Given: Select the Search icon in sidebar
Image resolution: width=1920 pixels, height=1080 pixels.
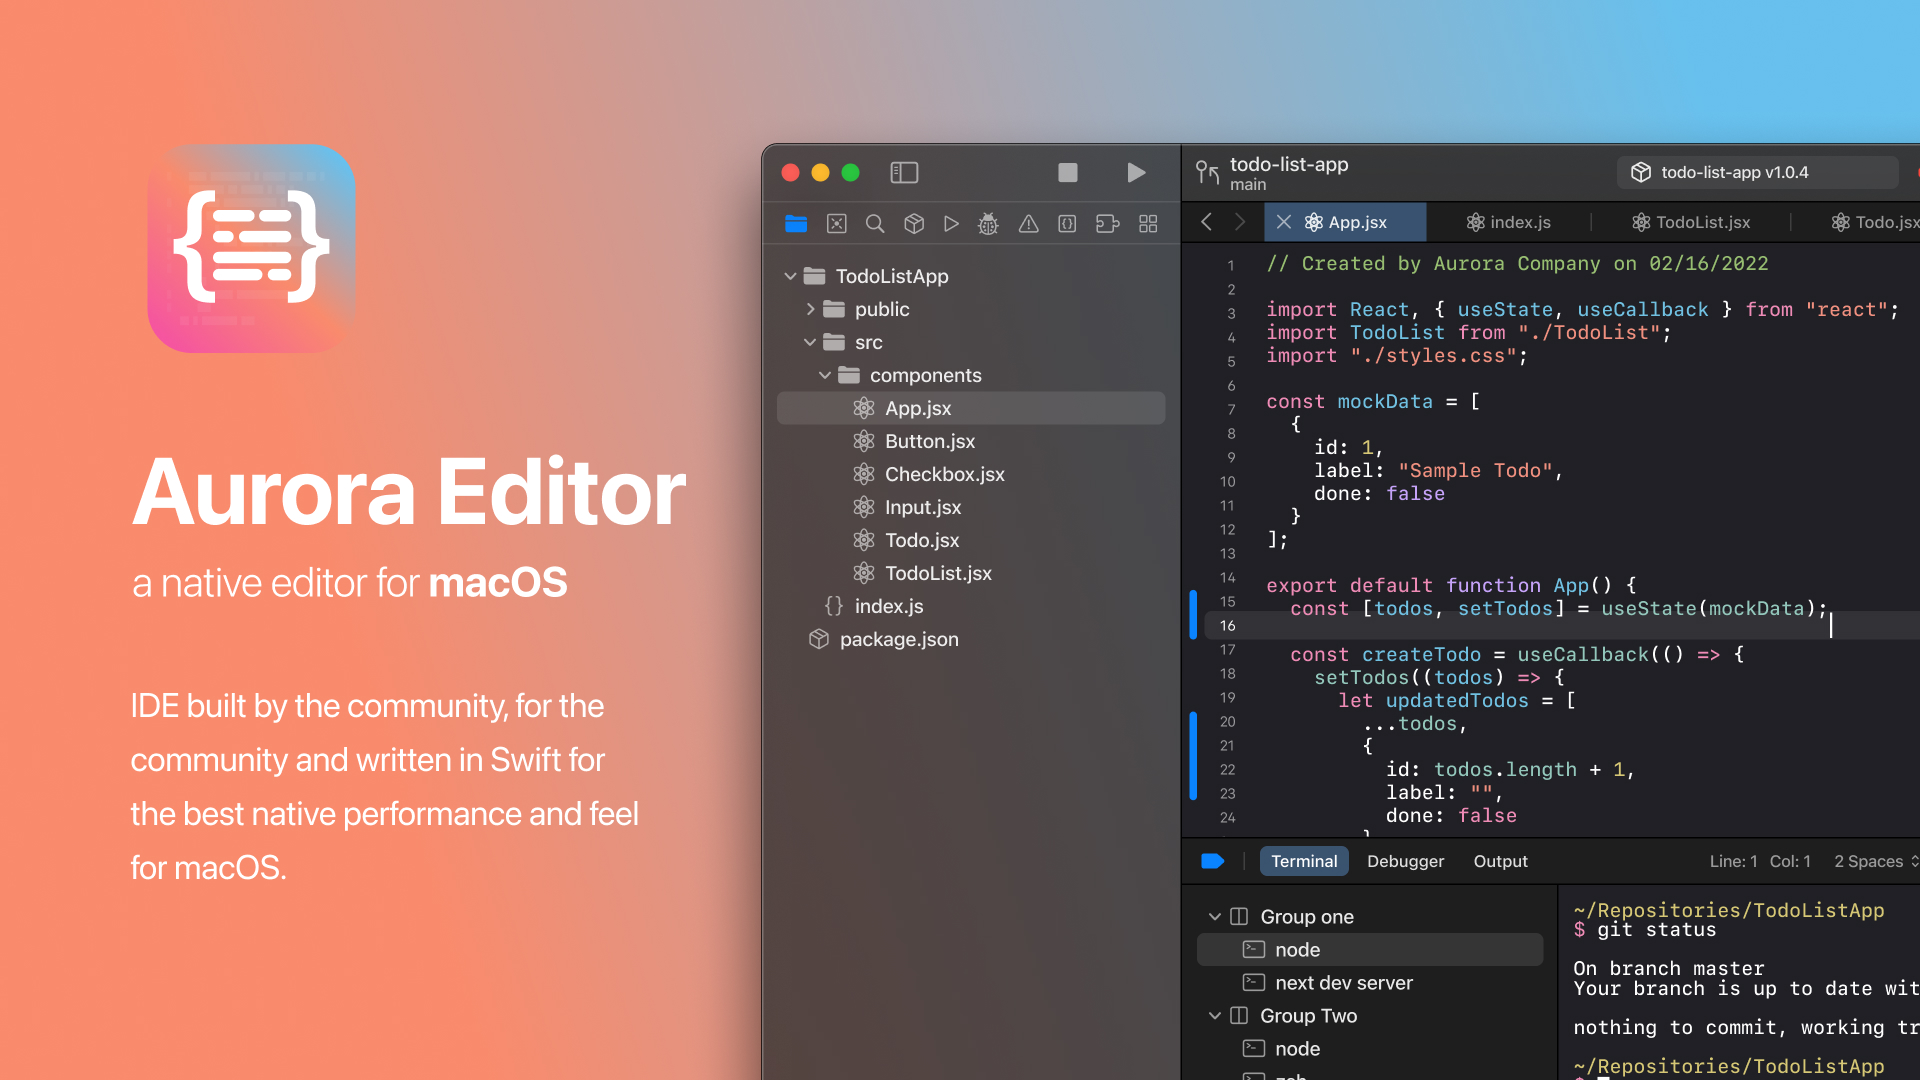Looking at the screenshot, I should (x=874, y=222).
